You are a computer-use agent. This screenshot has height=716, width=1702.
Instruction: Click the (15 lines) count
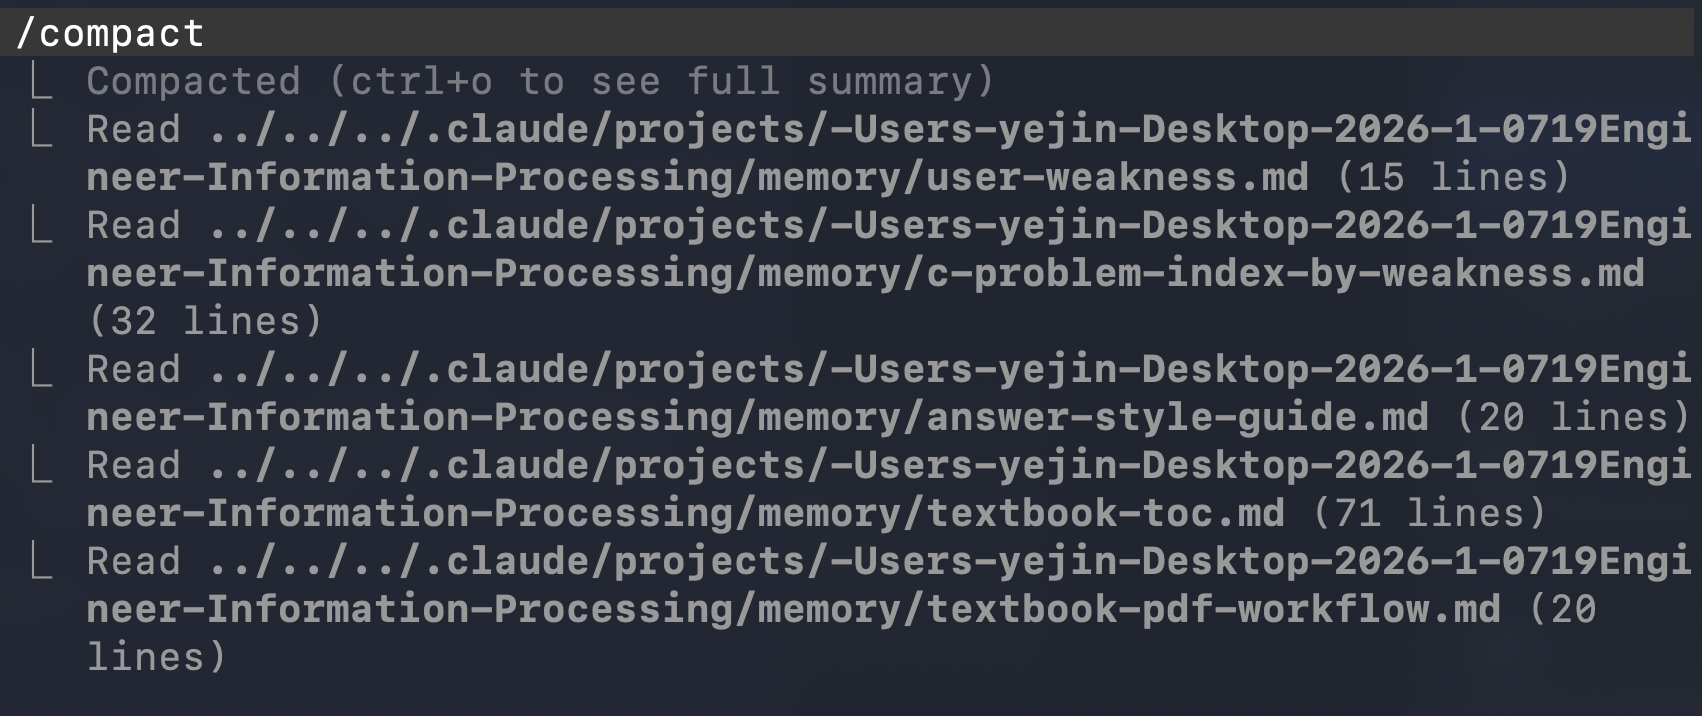(x=1454, y=177)
